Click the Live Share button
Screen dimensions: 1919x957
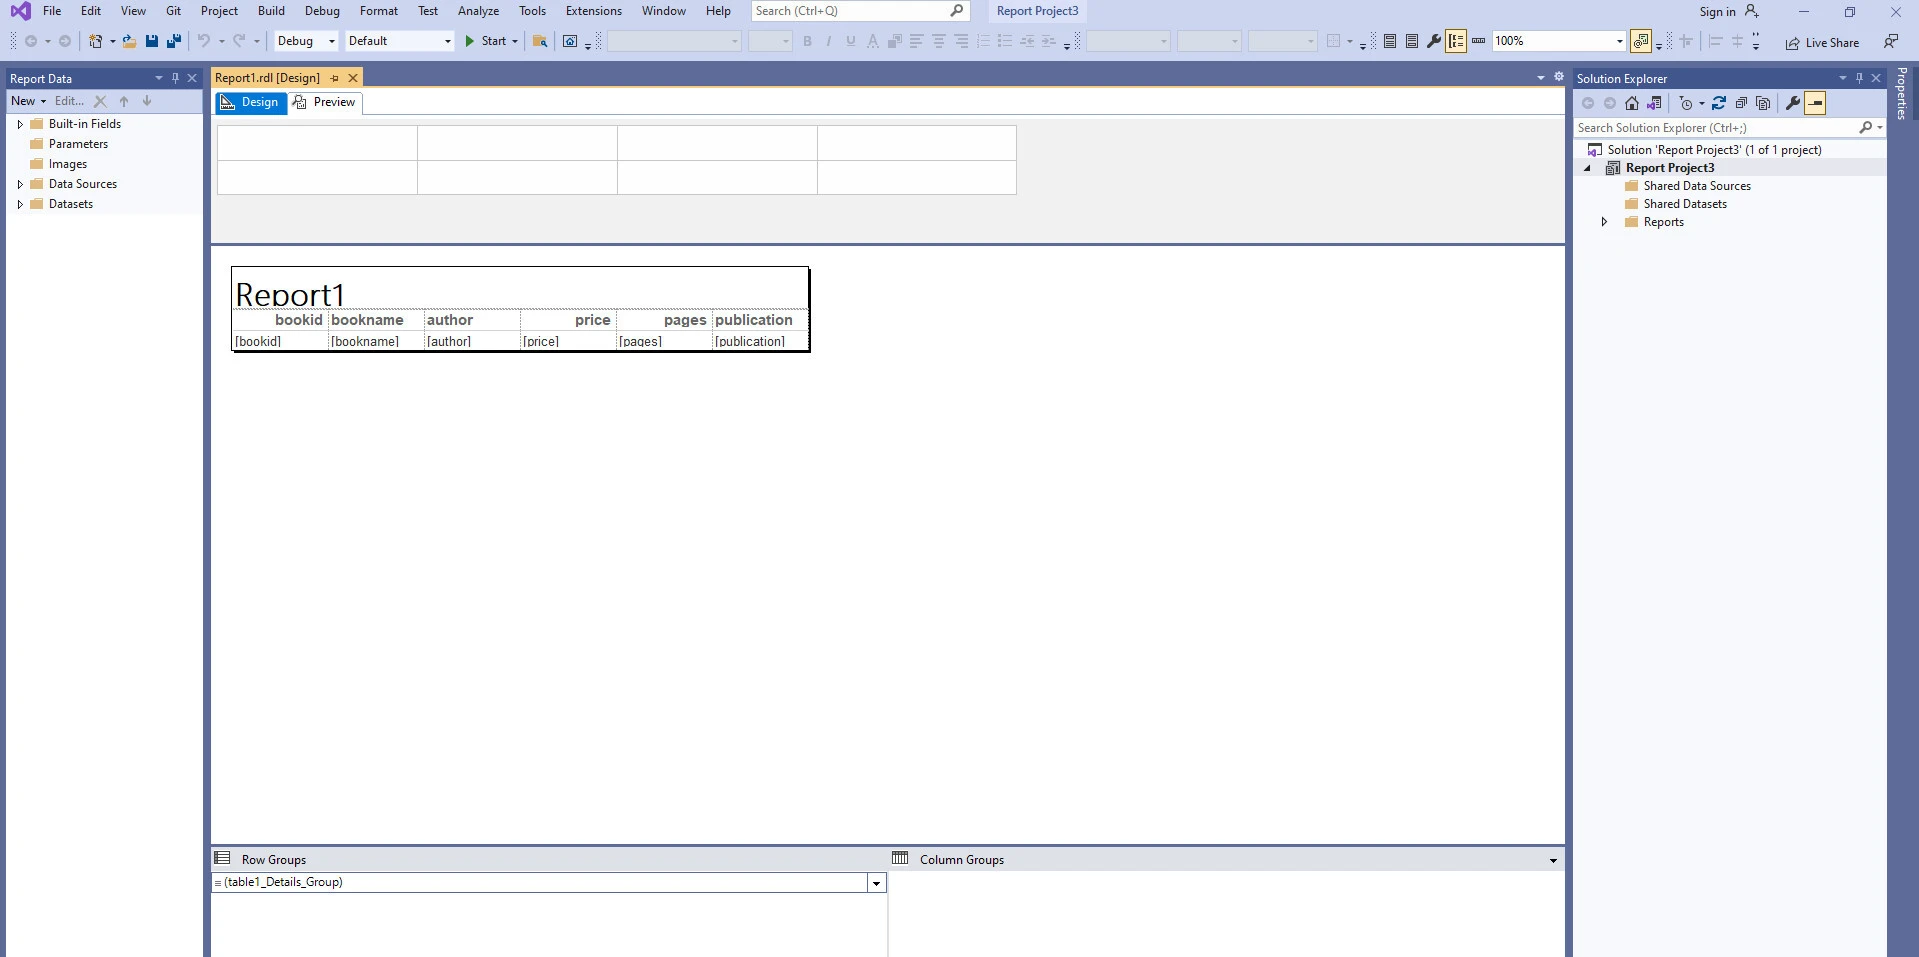1823,43
